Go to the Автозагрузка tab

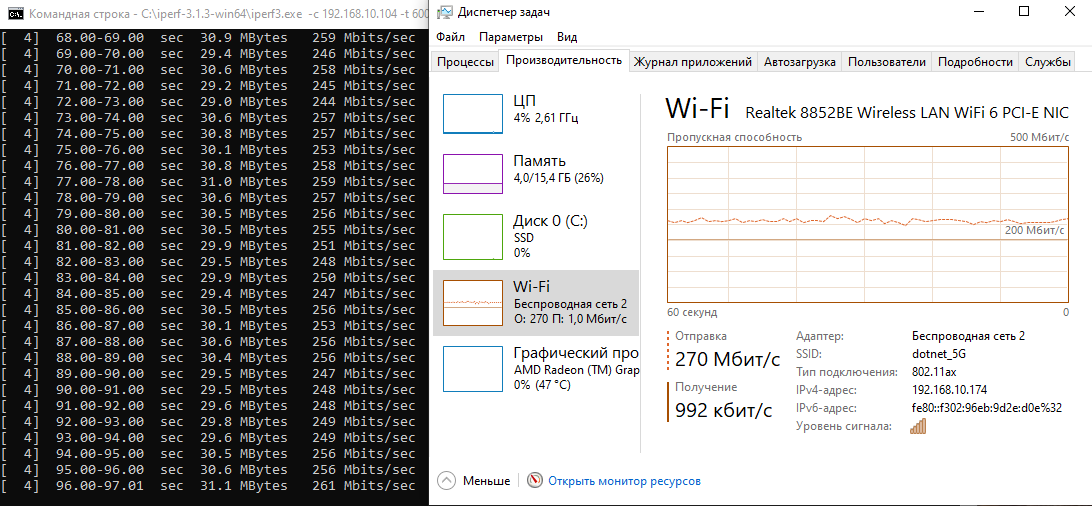(800, 62)
